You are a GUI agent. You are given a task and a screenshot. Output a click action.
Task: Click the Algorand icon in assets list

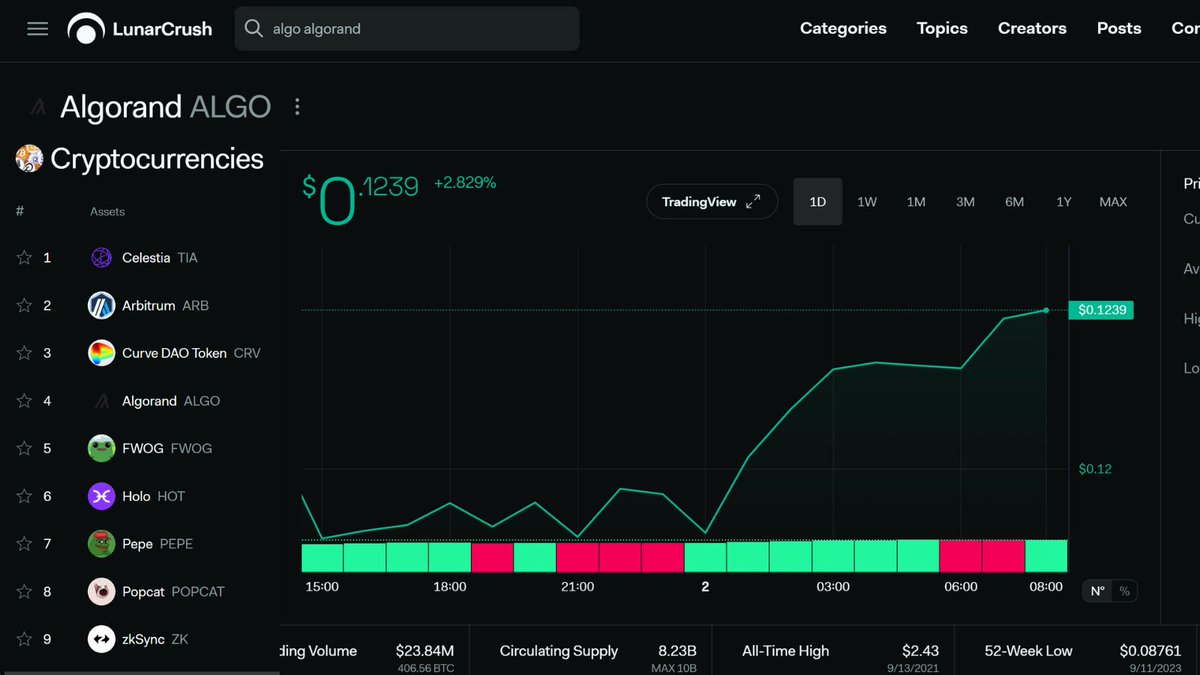coord(102,401)
